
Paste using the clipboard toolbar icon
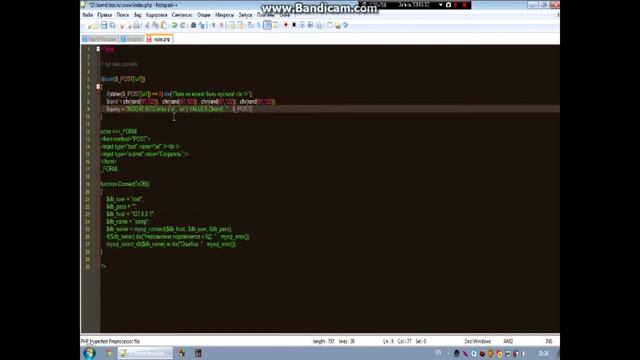[x=163, y=25]
